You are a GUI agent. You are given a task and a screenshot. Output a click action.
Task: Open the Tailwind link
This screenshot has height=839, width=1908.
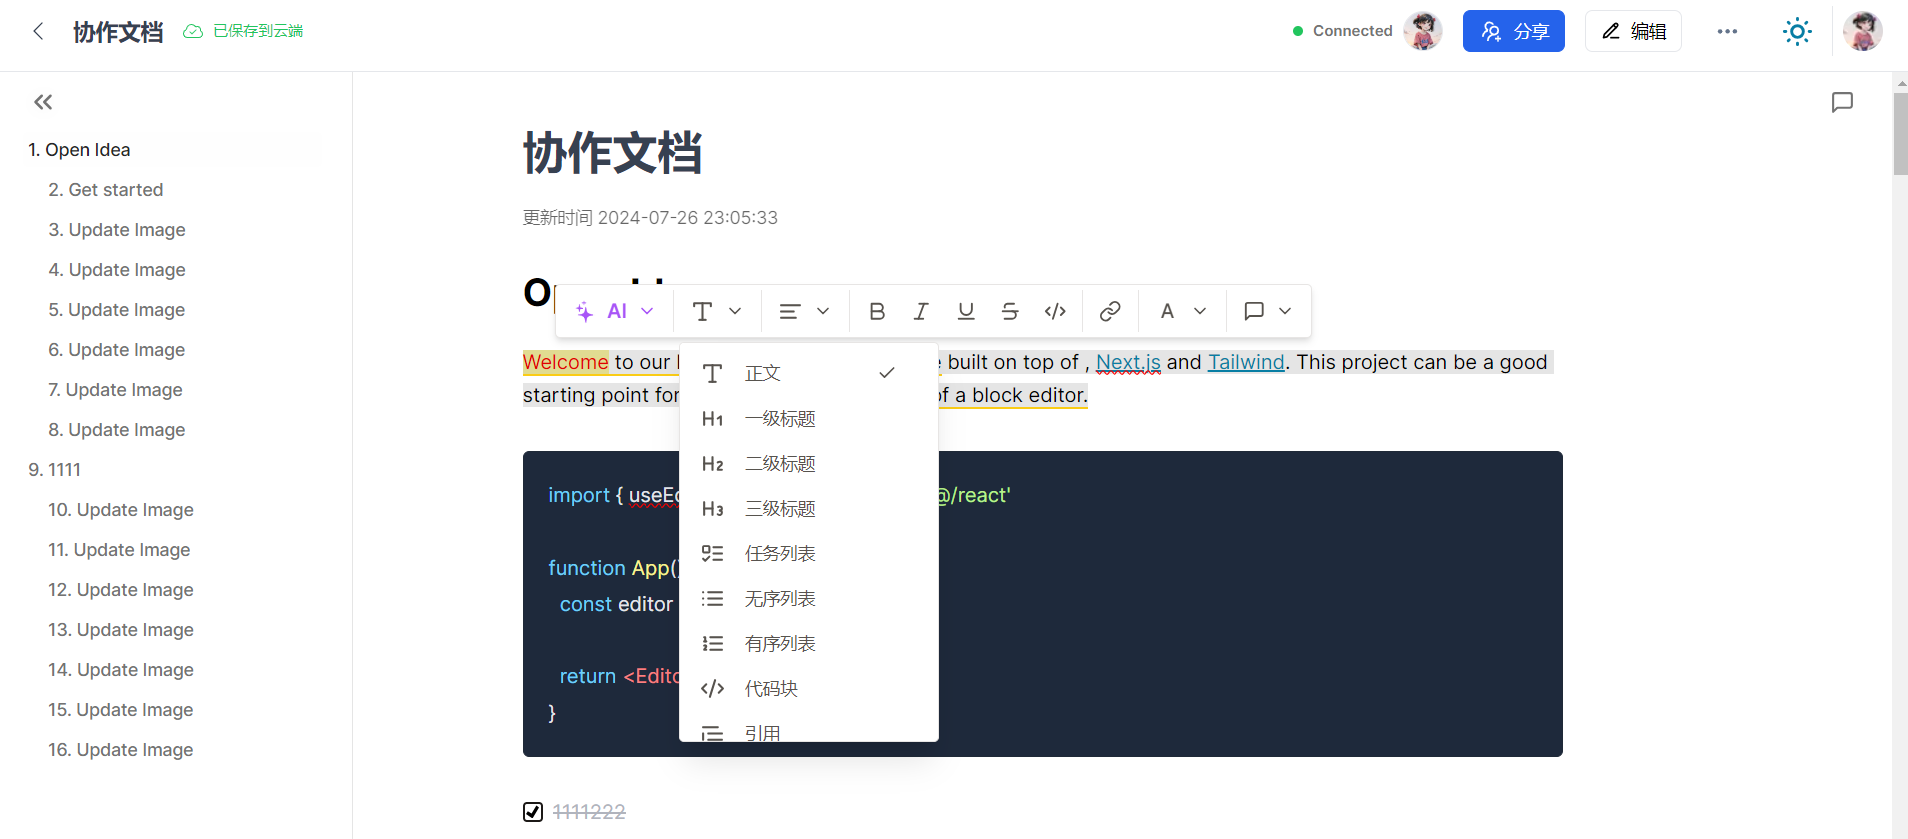[x=1246, y=362]
